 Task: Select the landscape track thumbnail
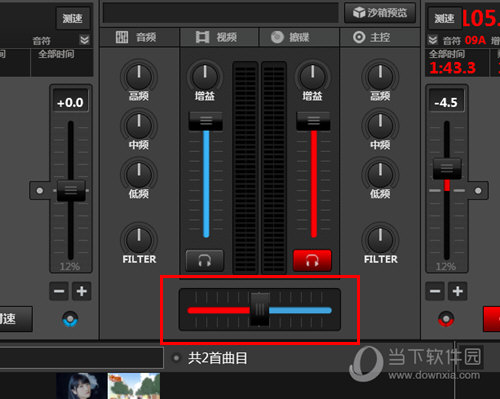[134, 386]
